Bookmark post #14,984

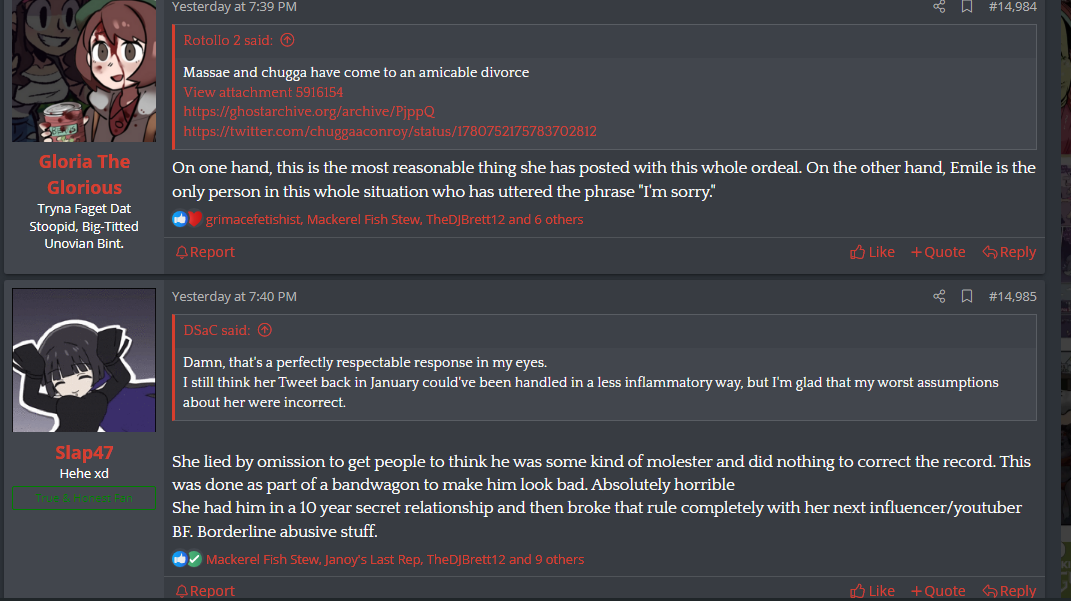coord(967,7)
